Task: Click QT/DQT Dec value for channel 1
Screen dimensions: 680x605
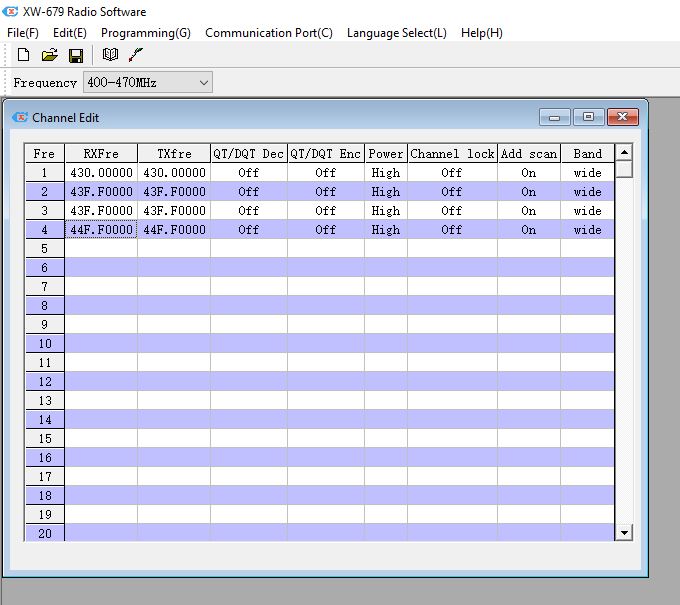Action: (248, 173)
